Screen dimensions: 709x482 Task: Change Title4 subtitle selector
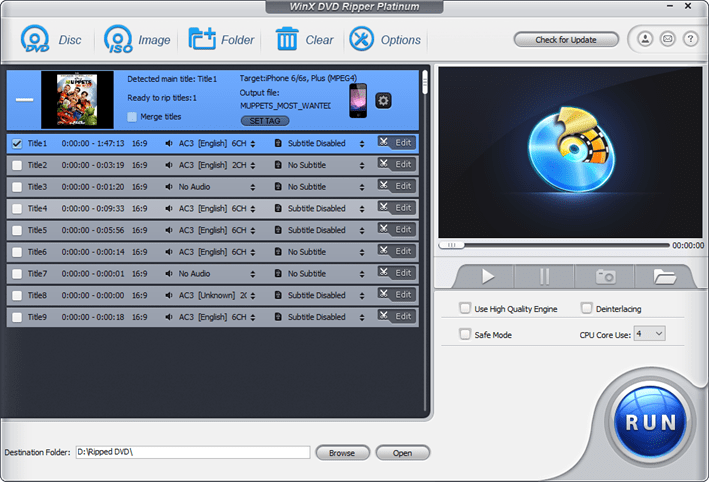[362, 209]
